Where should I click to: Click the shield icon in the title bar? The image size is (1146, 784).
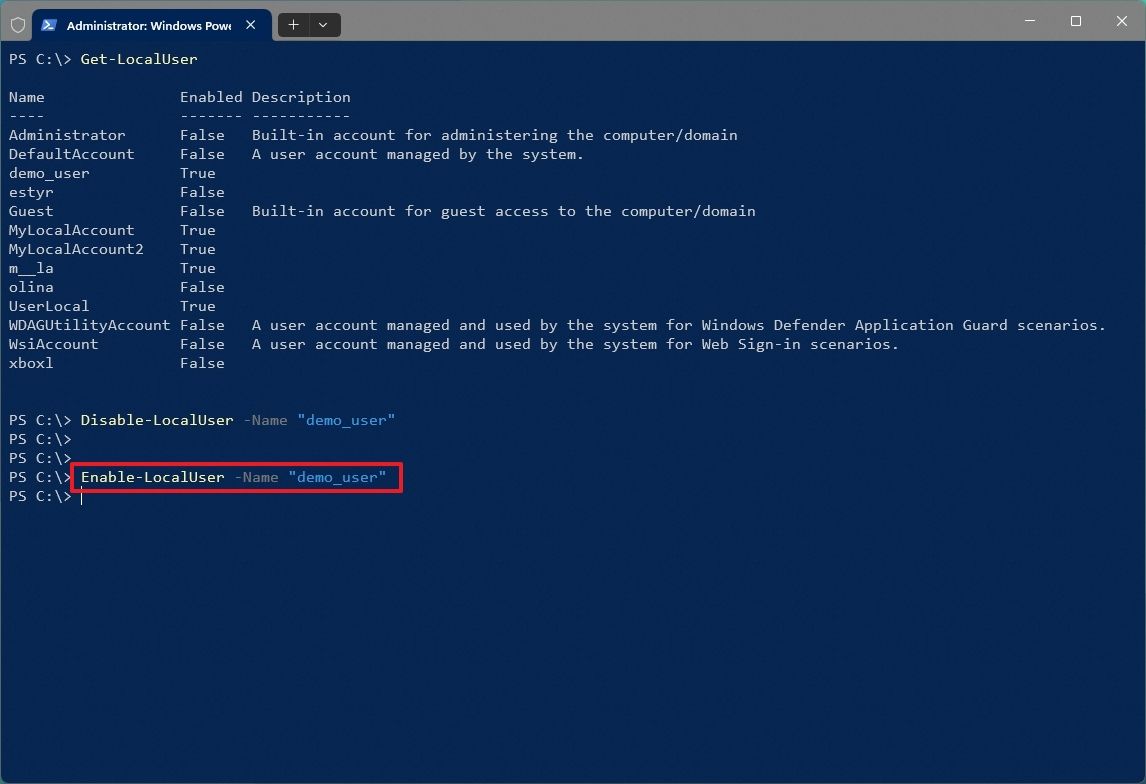[17, 25]
